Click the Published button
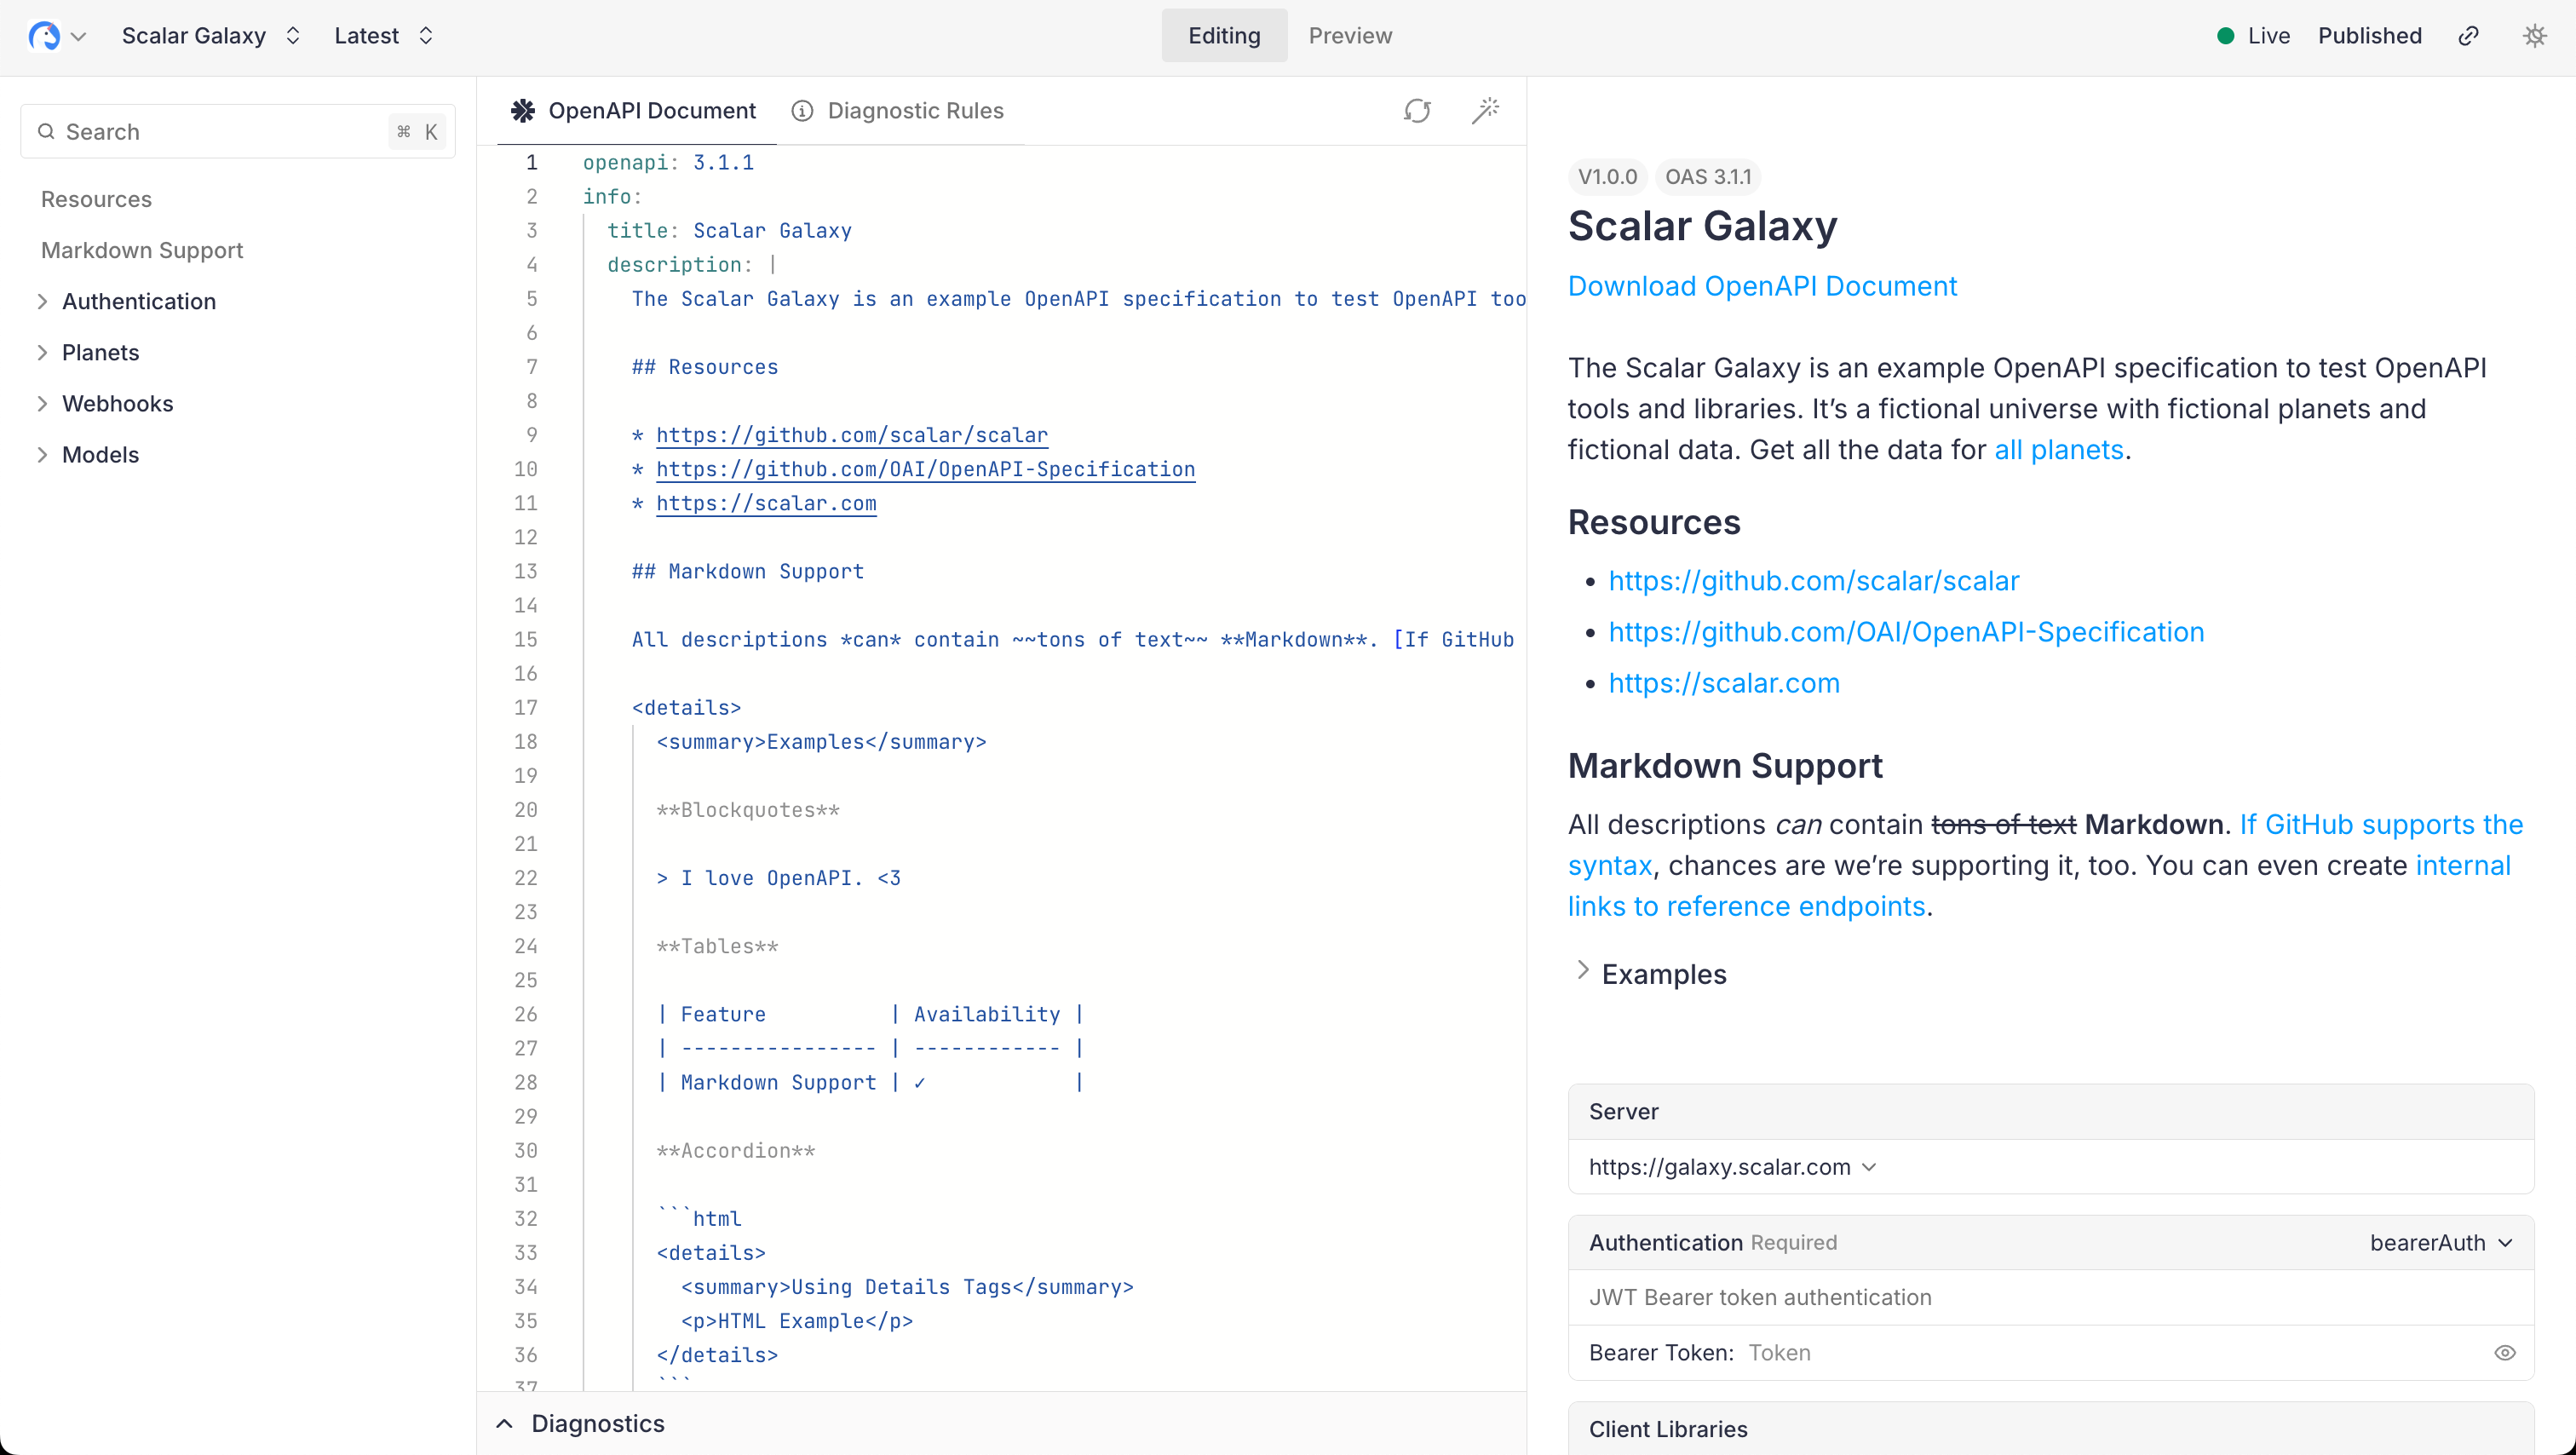 [x=2369, y=36]
